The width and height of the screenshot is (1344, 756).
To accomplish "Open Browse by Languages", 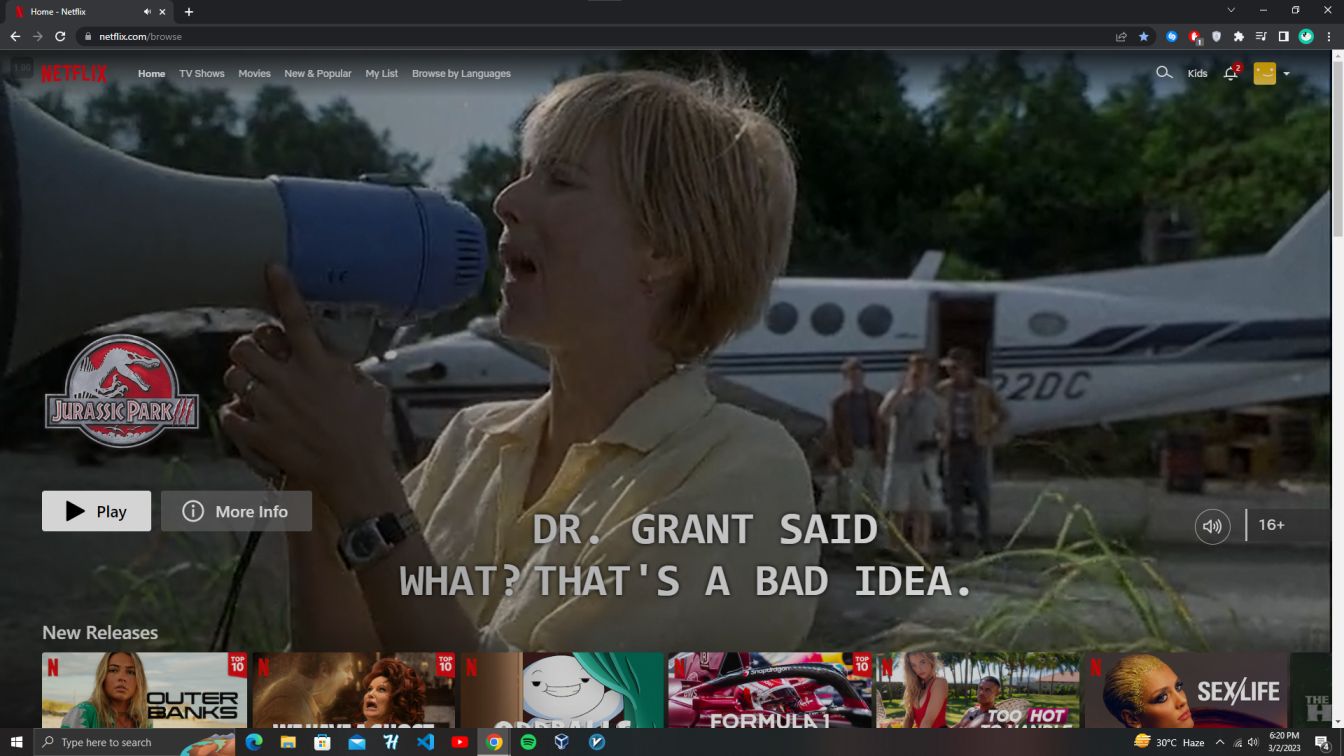I will [461, 74].
